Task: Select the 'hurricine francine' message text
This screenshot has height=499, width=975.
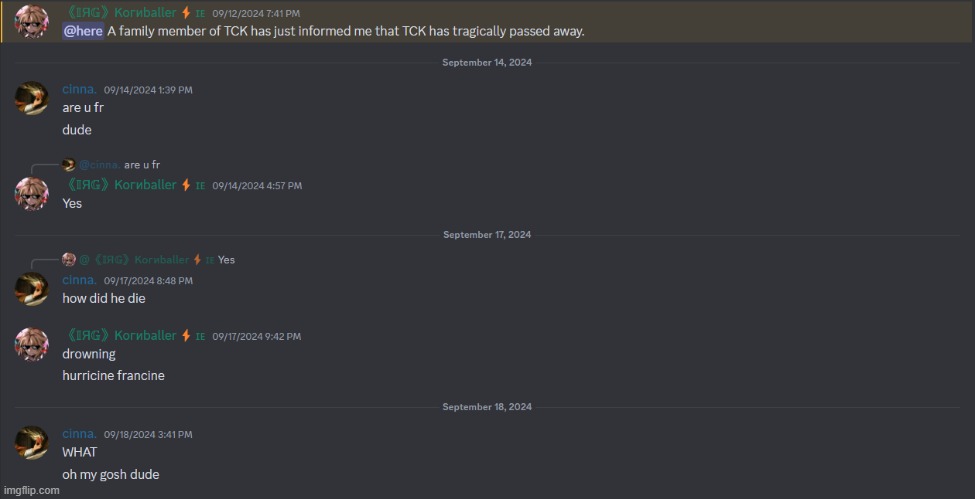Action: click(x=113, y=376)
